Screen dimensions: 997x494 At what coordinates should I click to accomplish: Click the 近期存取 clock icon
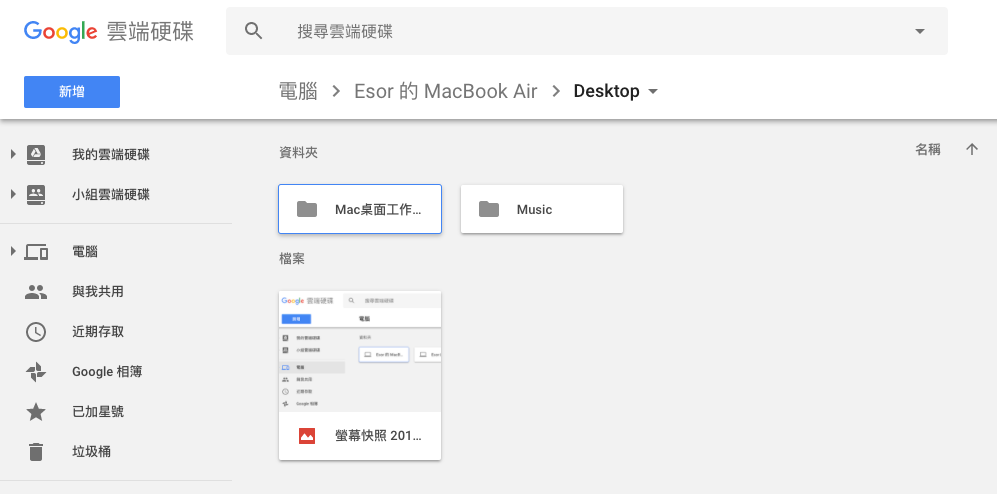36,332
